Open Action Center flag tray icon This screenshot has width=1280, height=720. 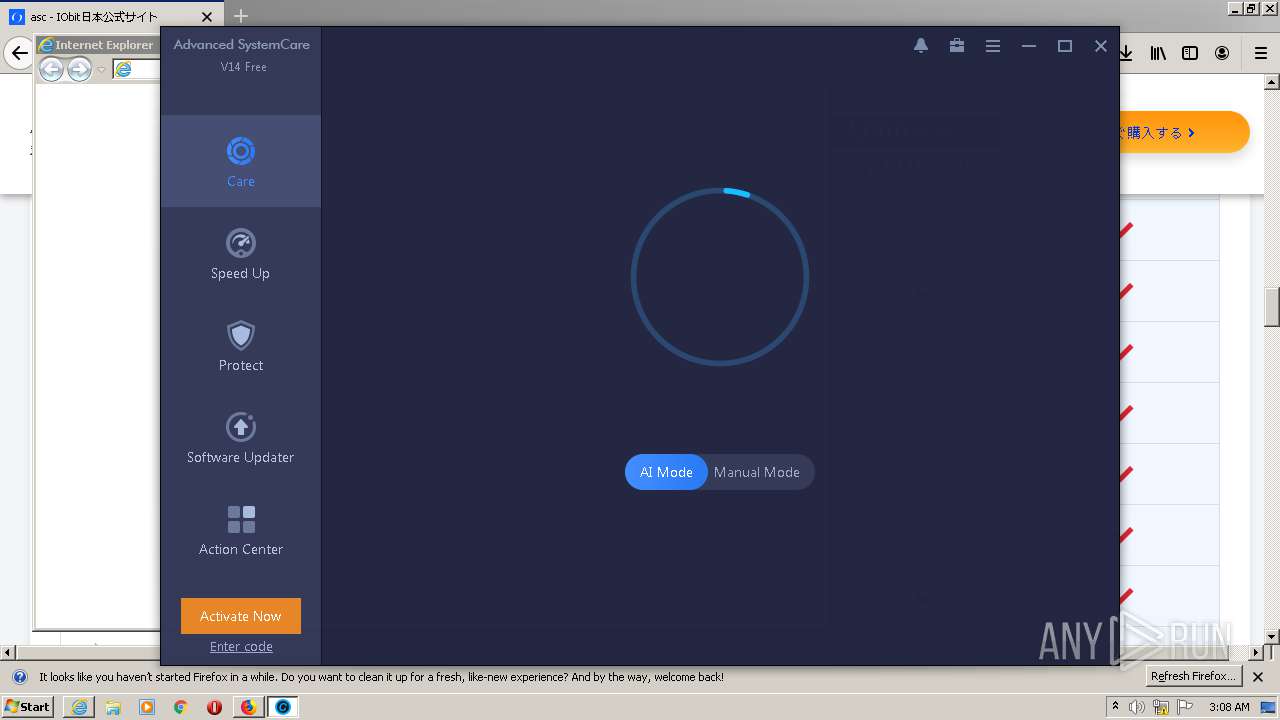pos(1185,707)
